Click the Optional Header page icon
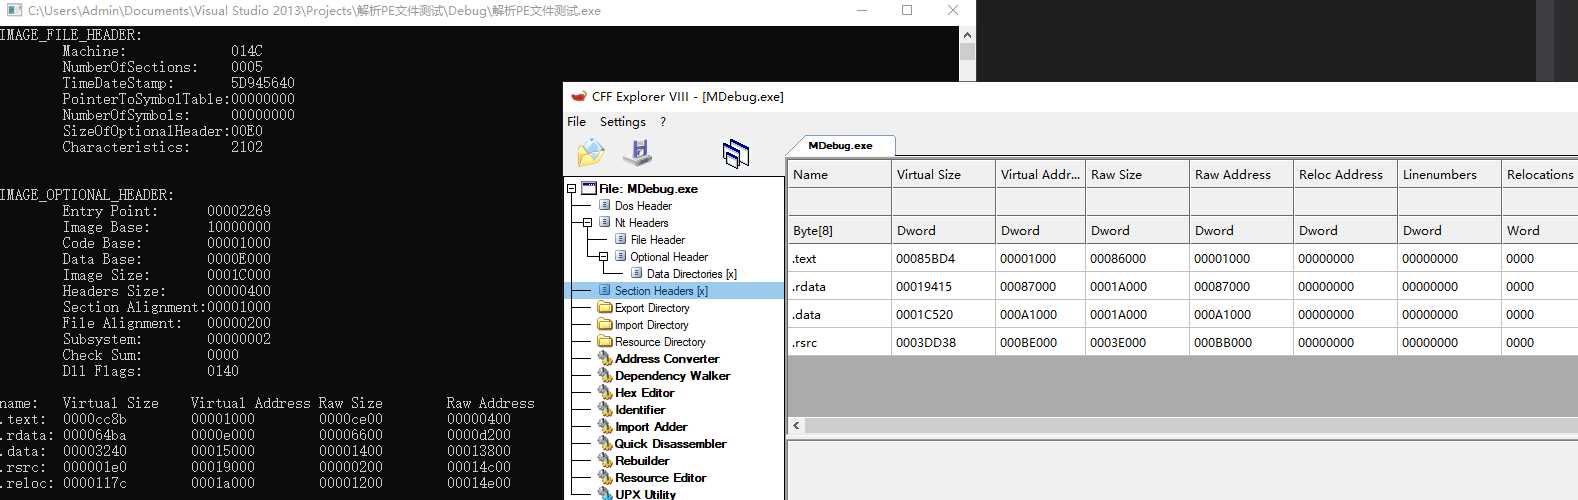This screenshot has height=500, width=1578. pos(621,256)
